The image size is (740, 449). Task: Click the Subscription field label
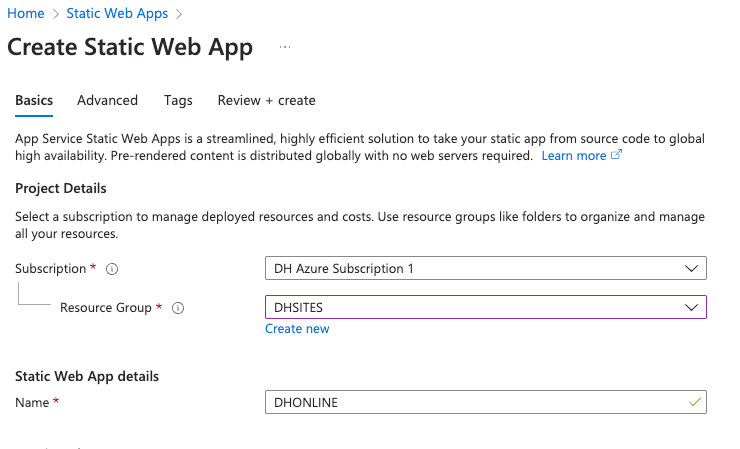click(50, 269)
